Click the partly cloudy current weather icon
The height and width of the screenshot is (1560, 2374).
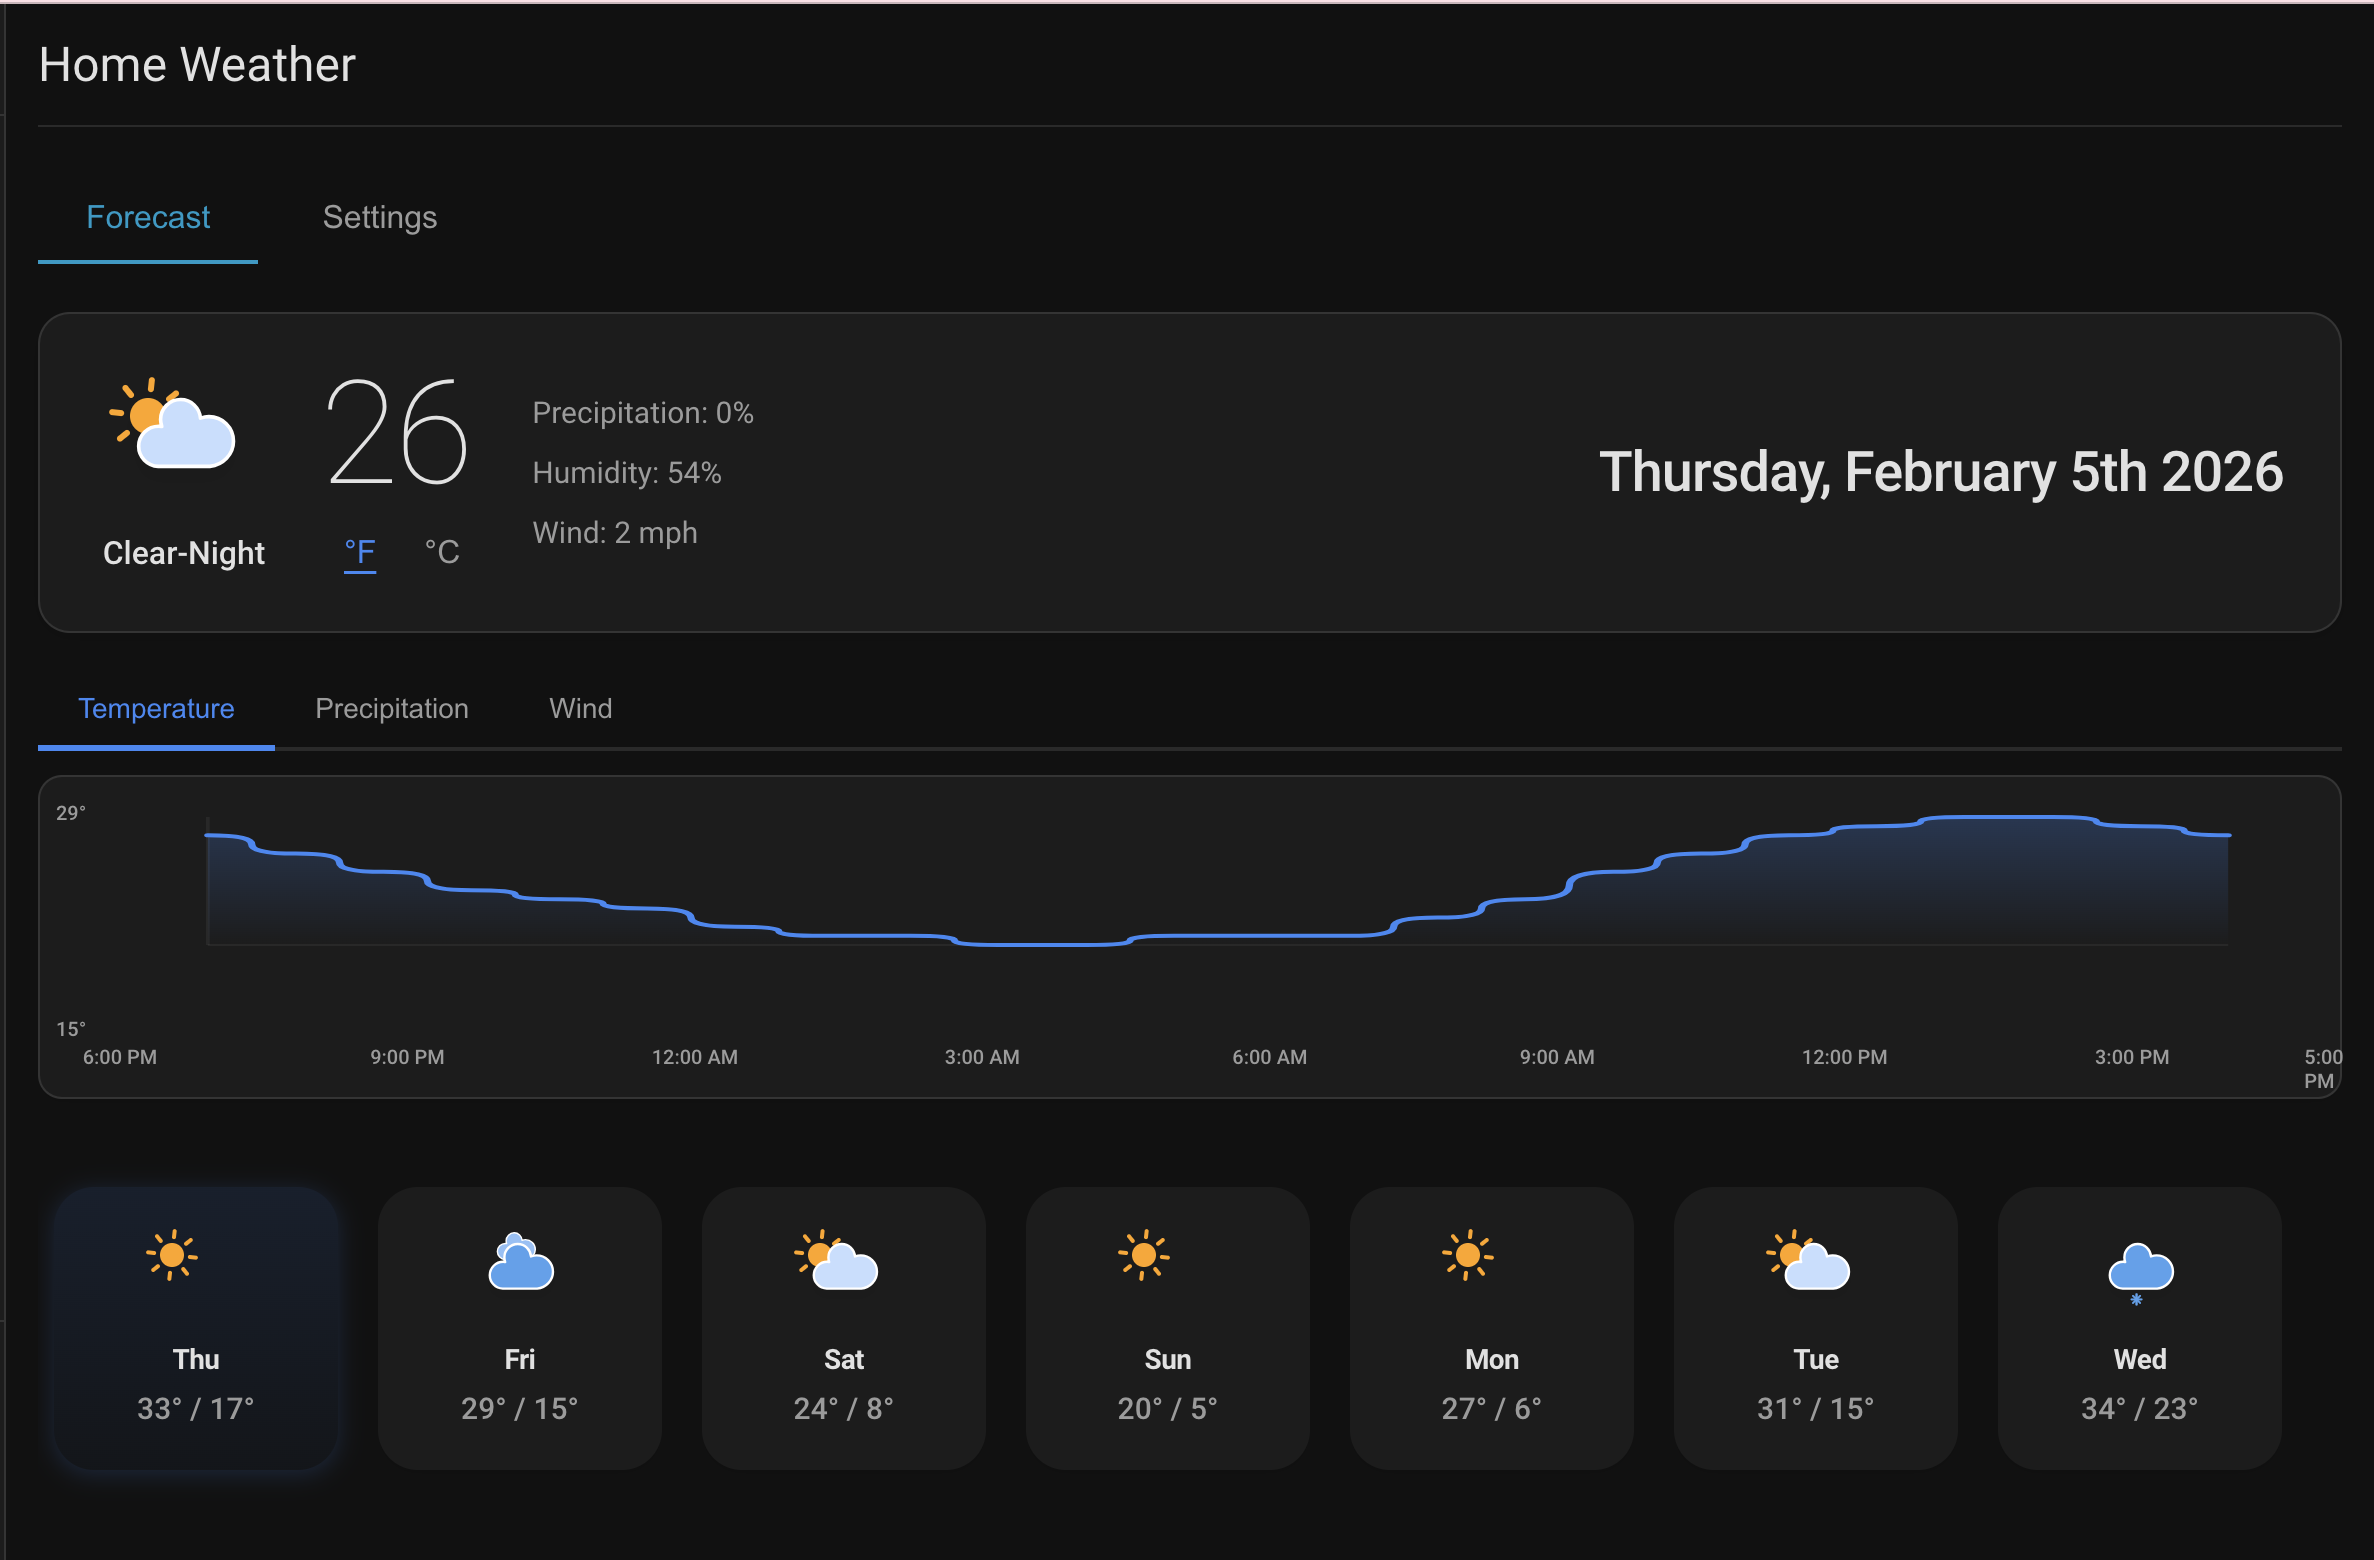click(173, 424)
